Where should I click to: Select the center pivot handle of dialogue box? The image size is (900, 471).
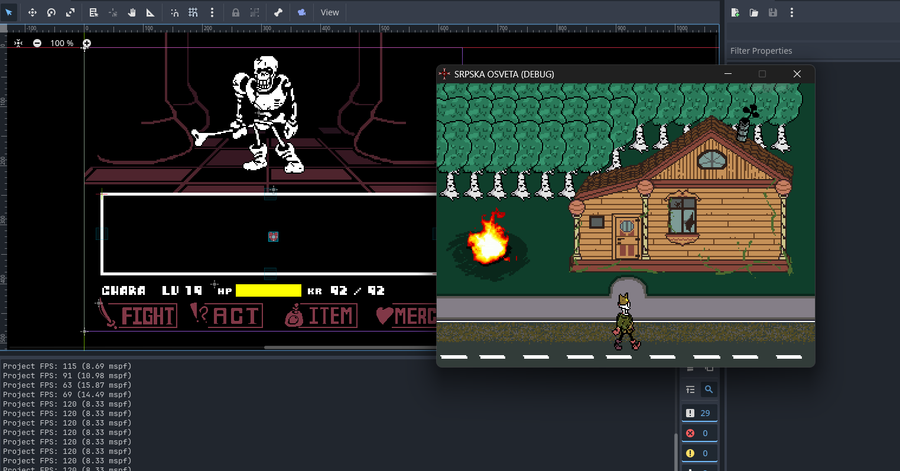[273, 236]
